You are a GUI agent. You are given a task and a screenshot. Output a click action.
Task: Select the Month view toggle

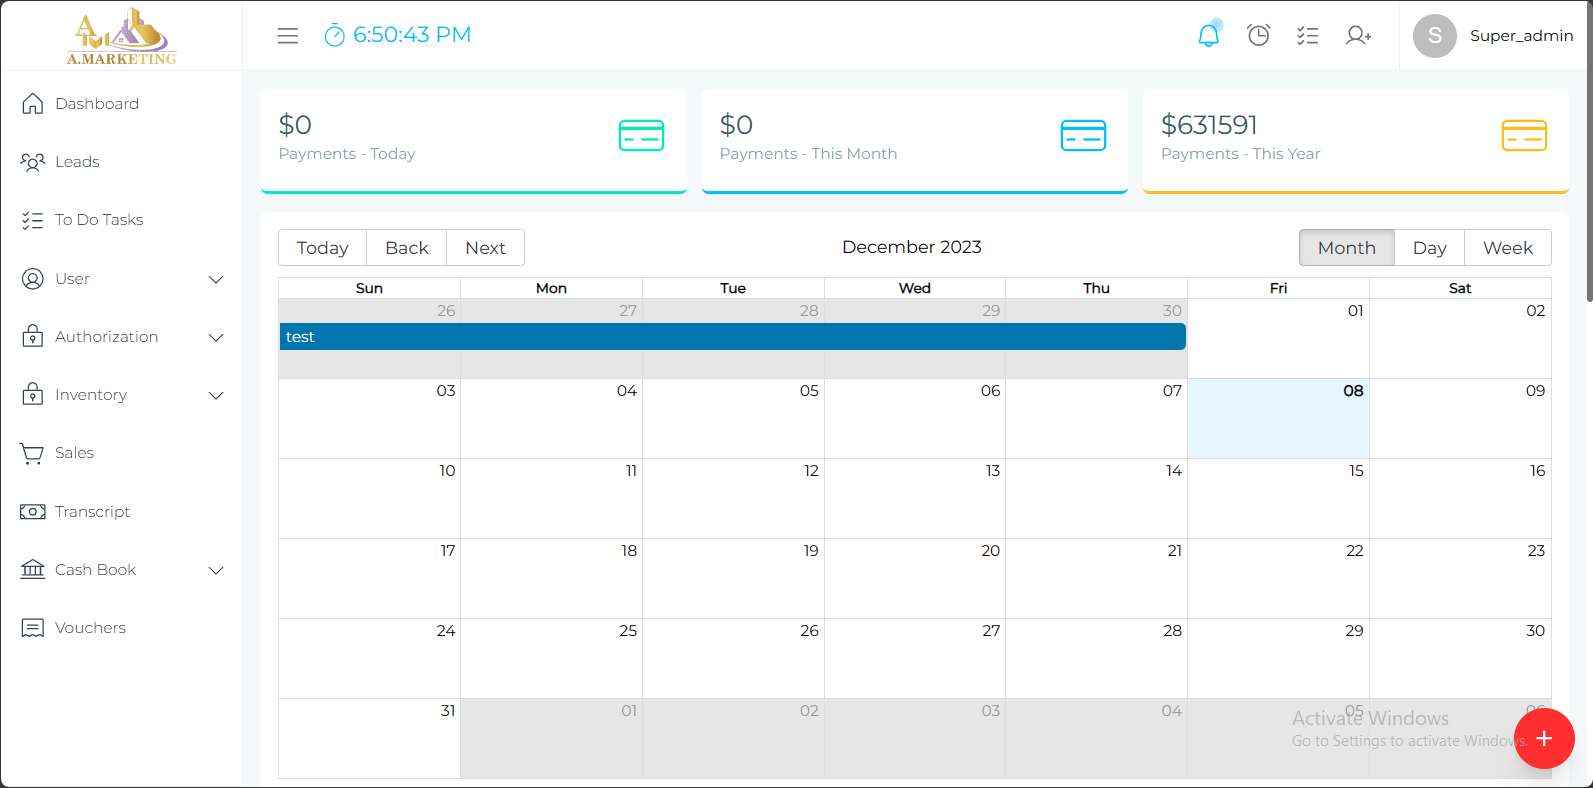point(1346,248)
